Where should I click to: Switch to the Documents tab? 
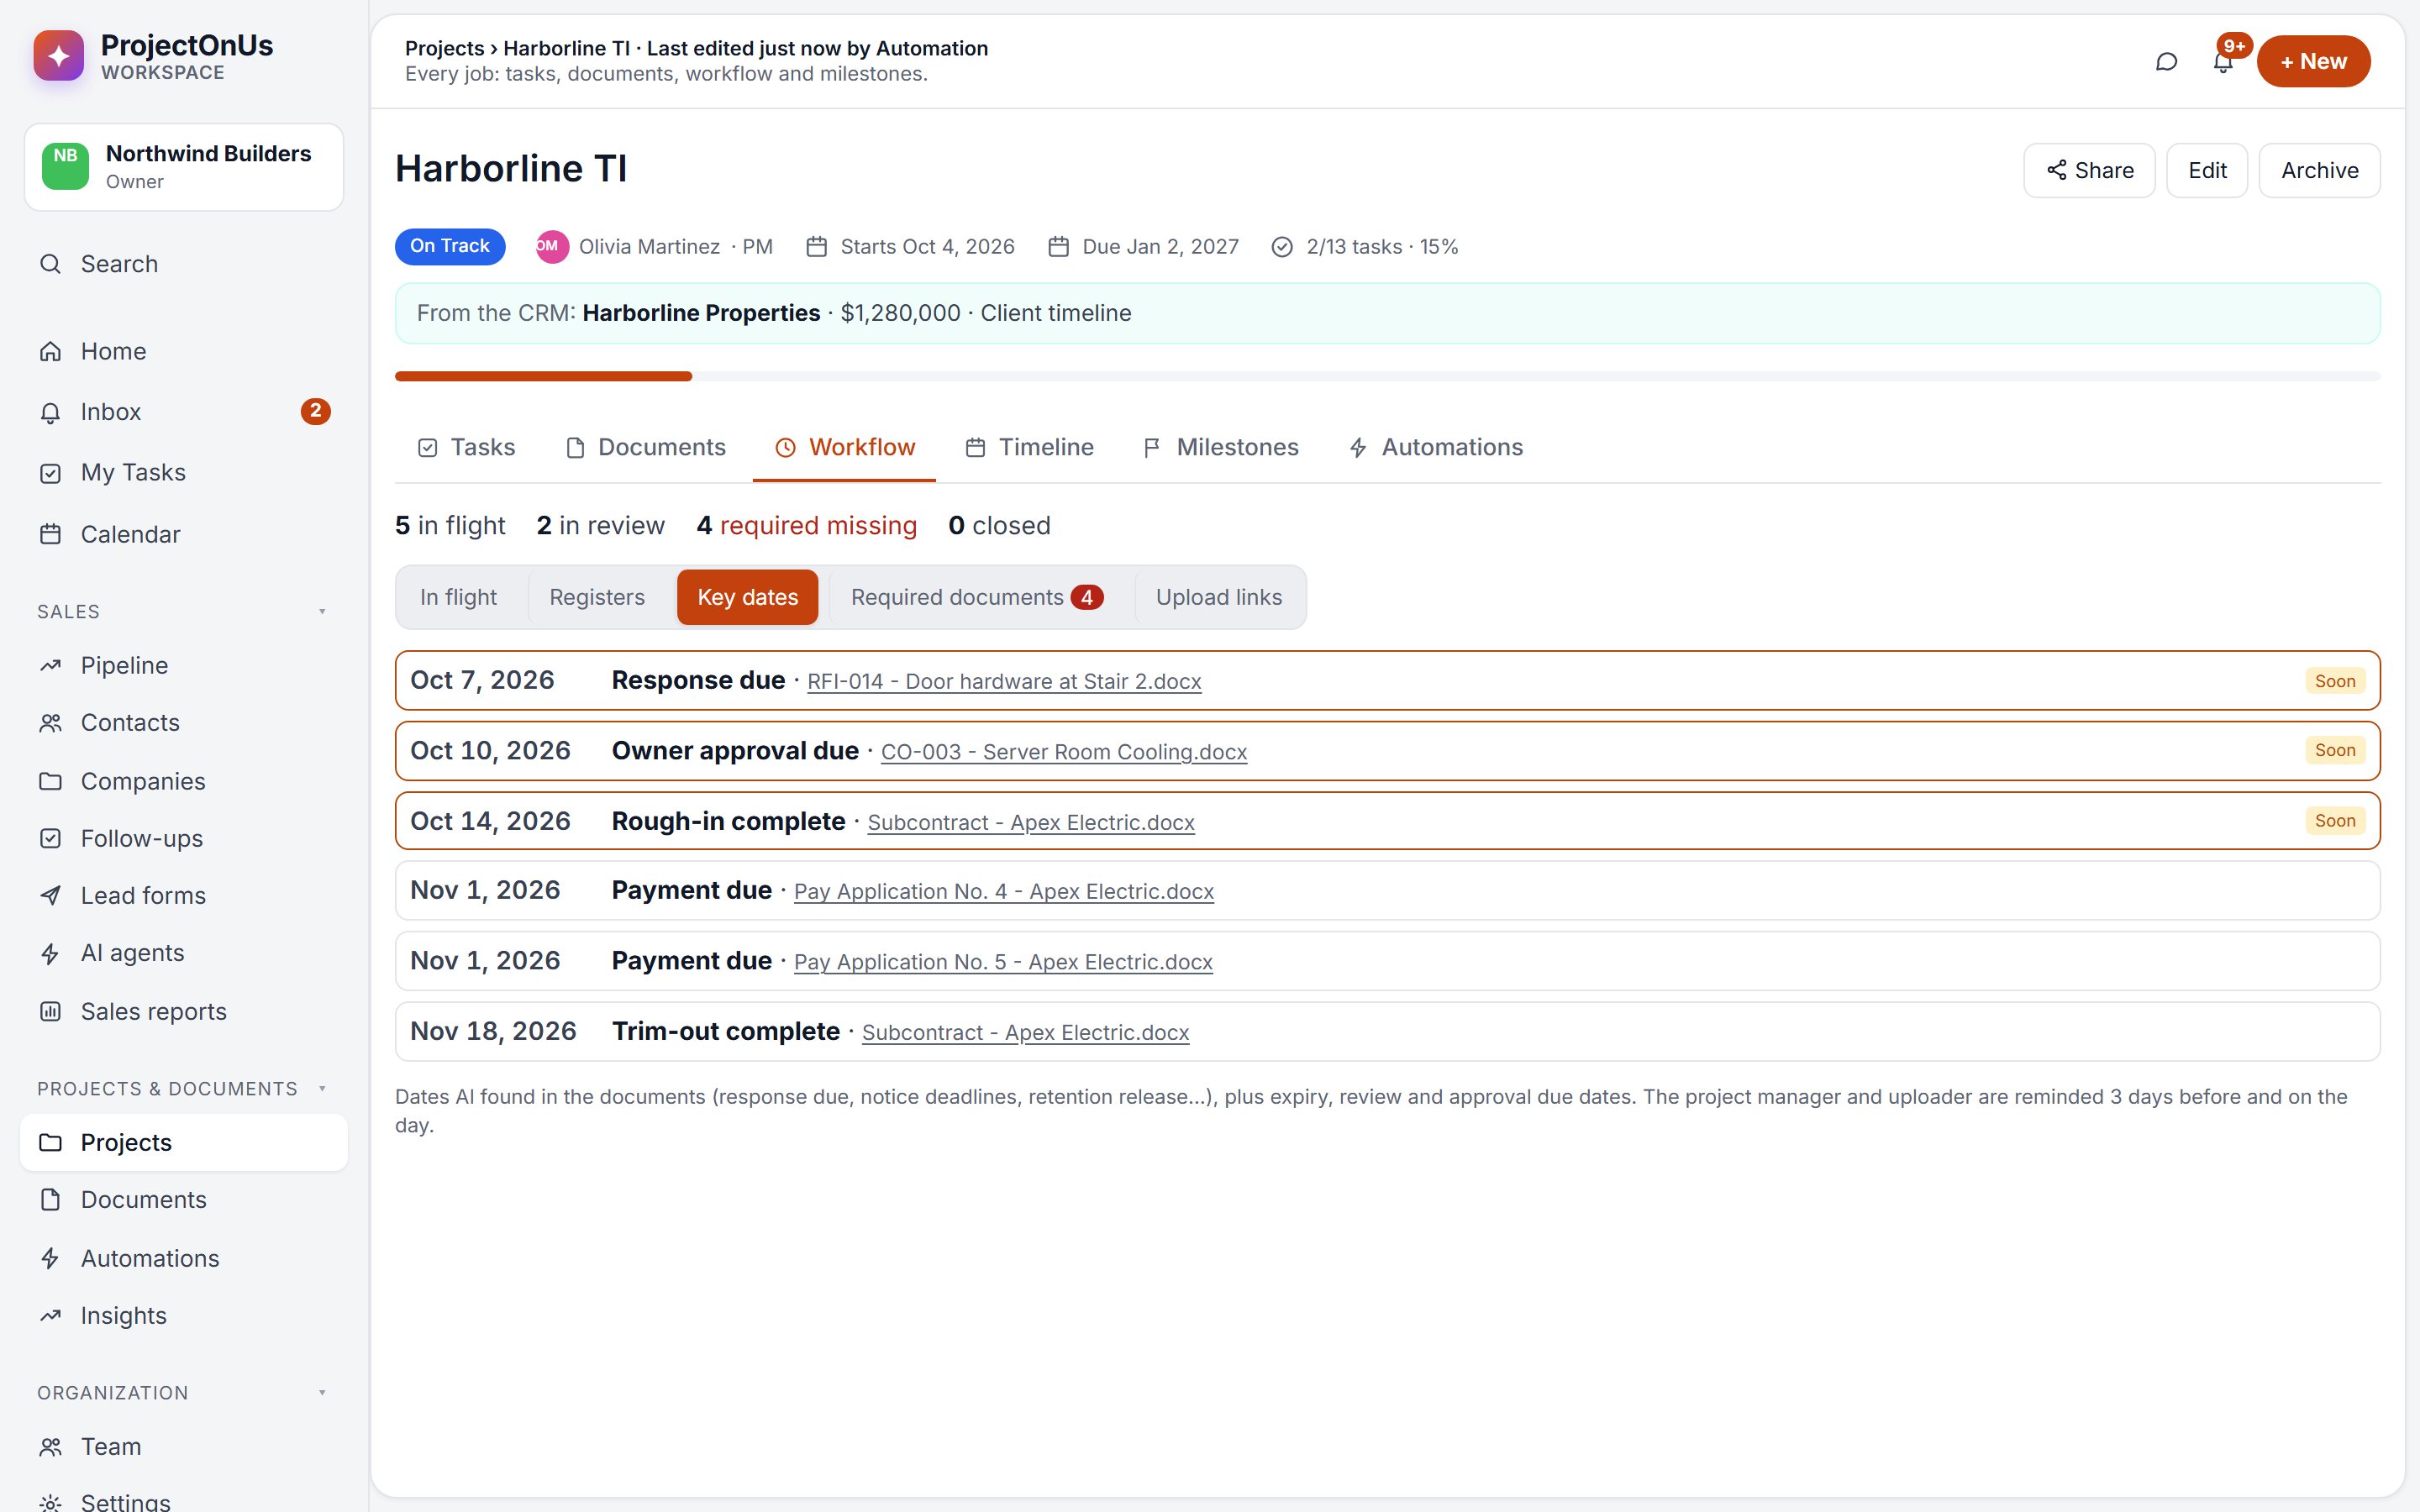[x=646, y=447]
